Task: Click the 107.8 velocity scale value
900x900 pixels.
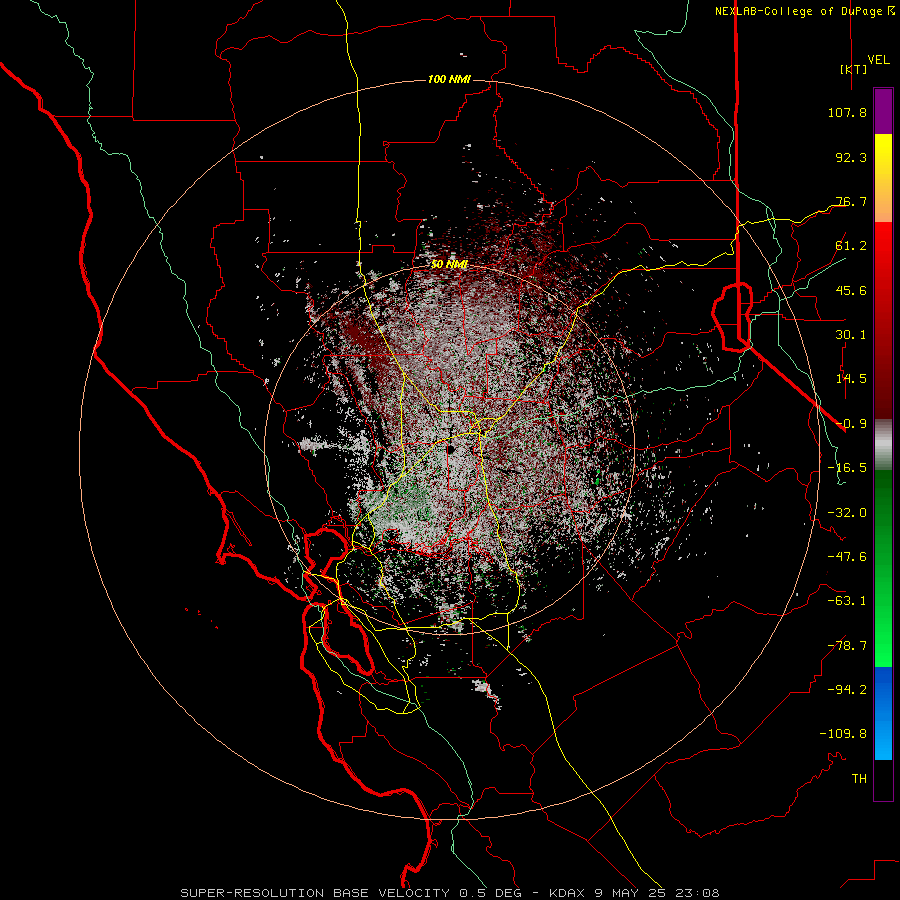Action: [847, 112]
